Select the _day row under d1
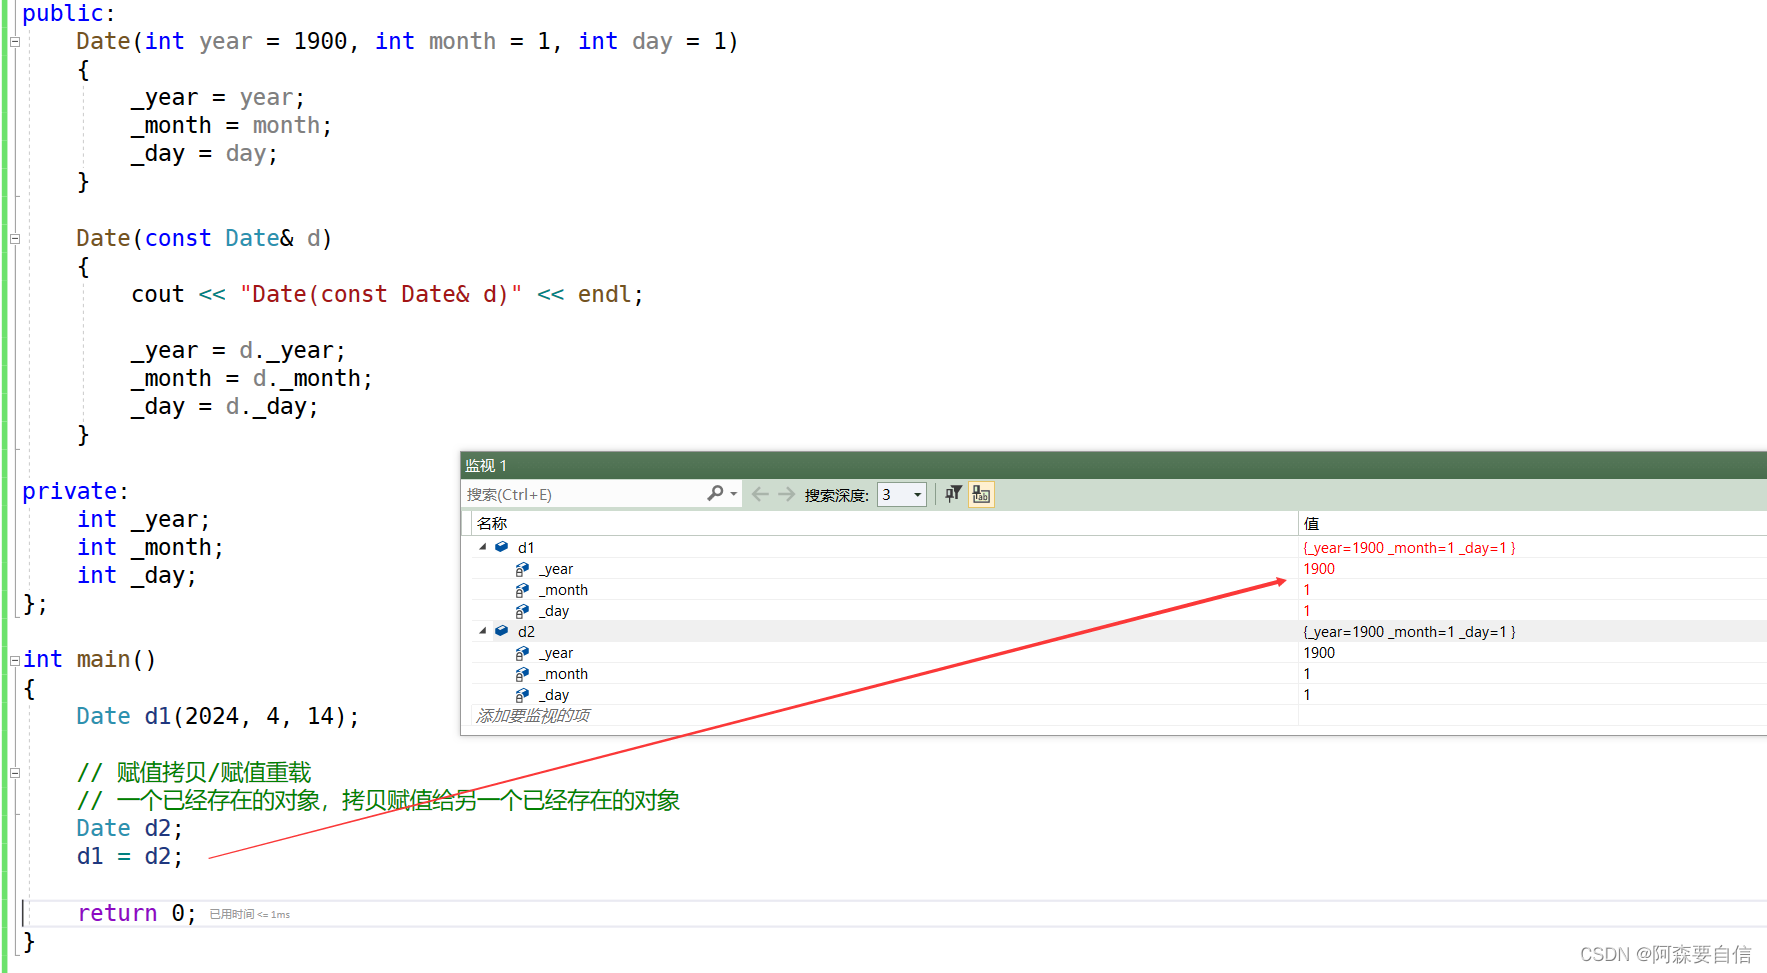 click(x=885, y=610)
